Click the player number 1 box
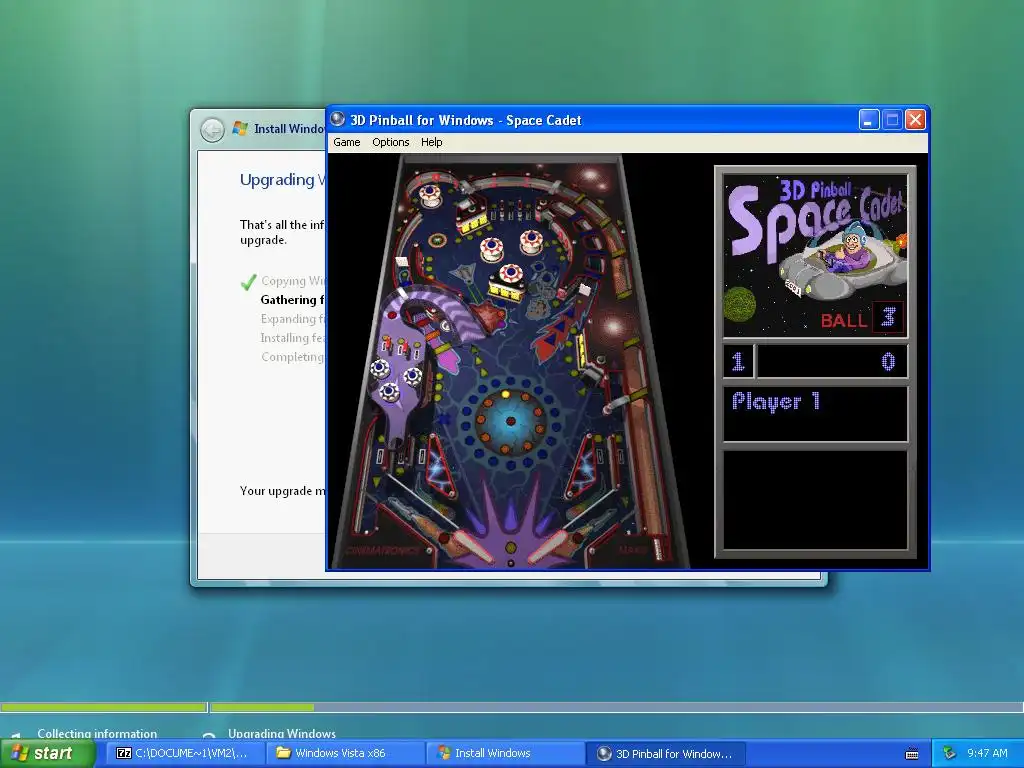Viewport: 1024px width, 768px height. click(x=739, y=361)
